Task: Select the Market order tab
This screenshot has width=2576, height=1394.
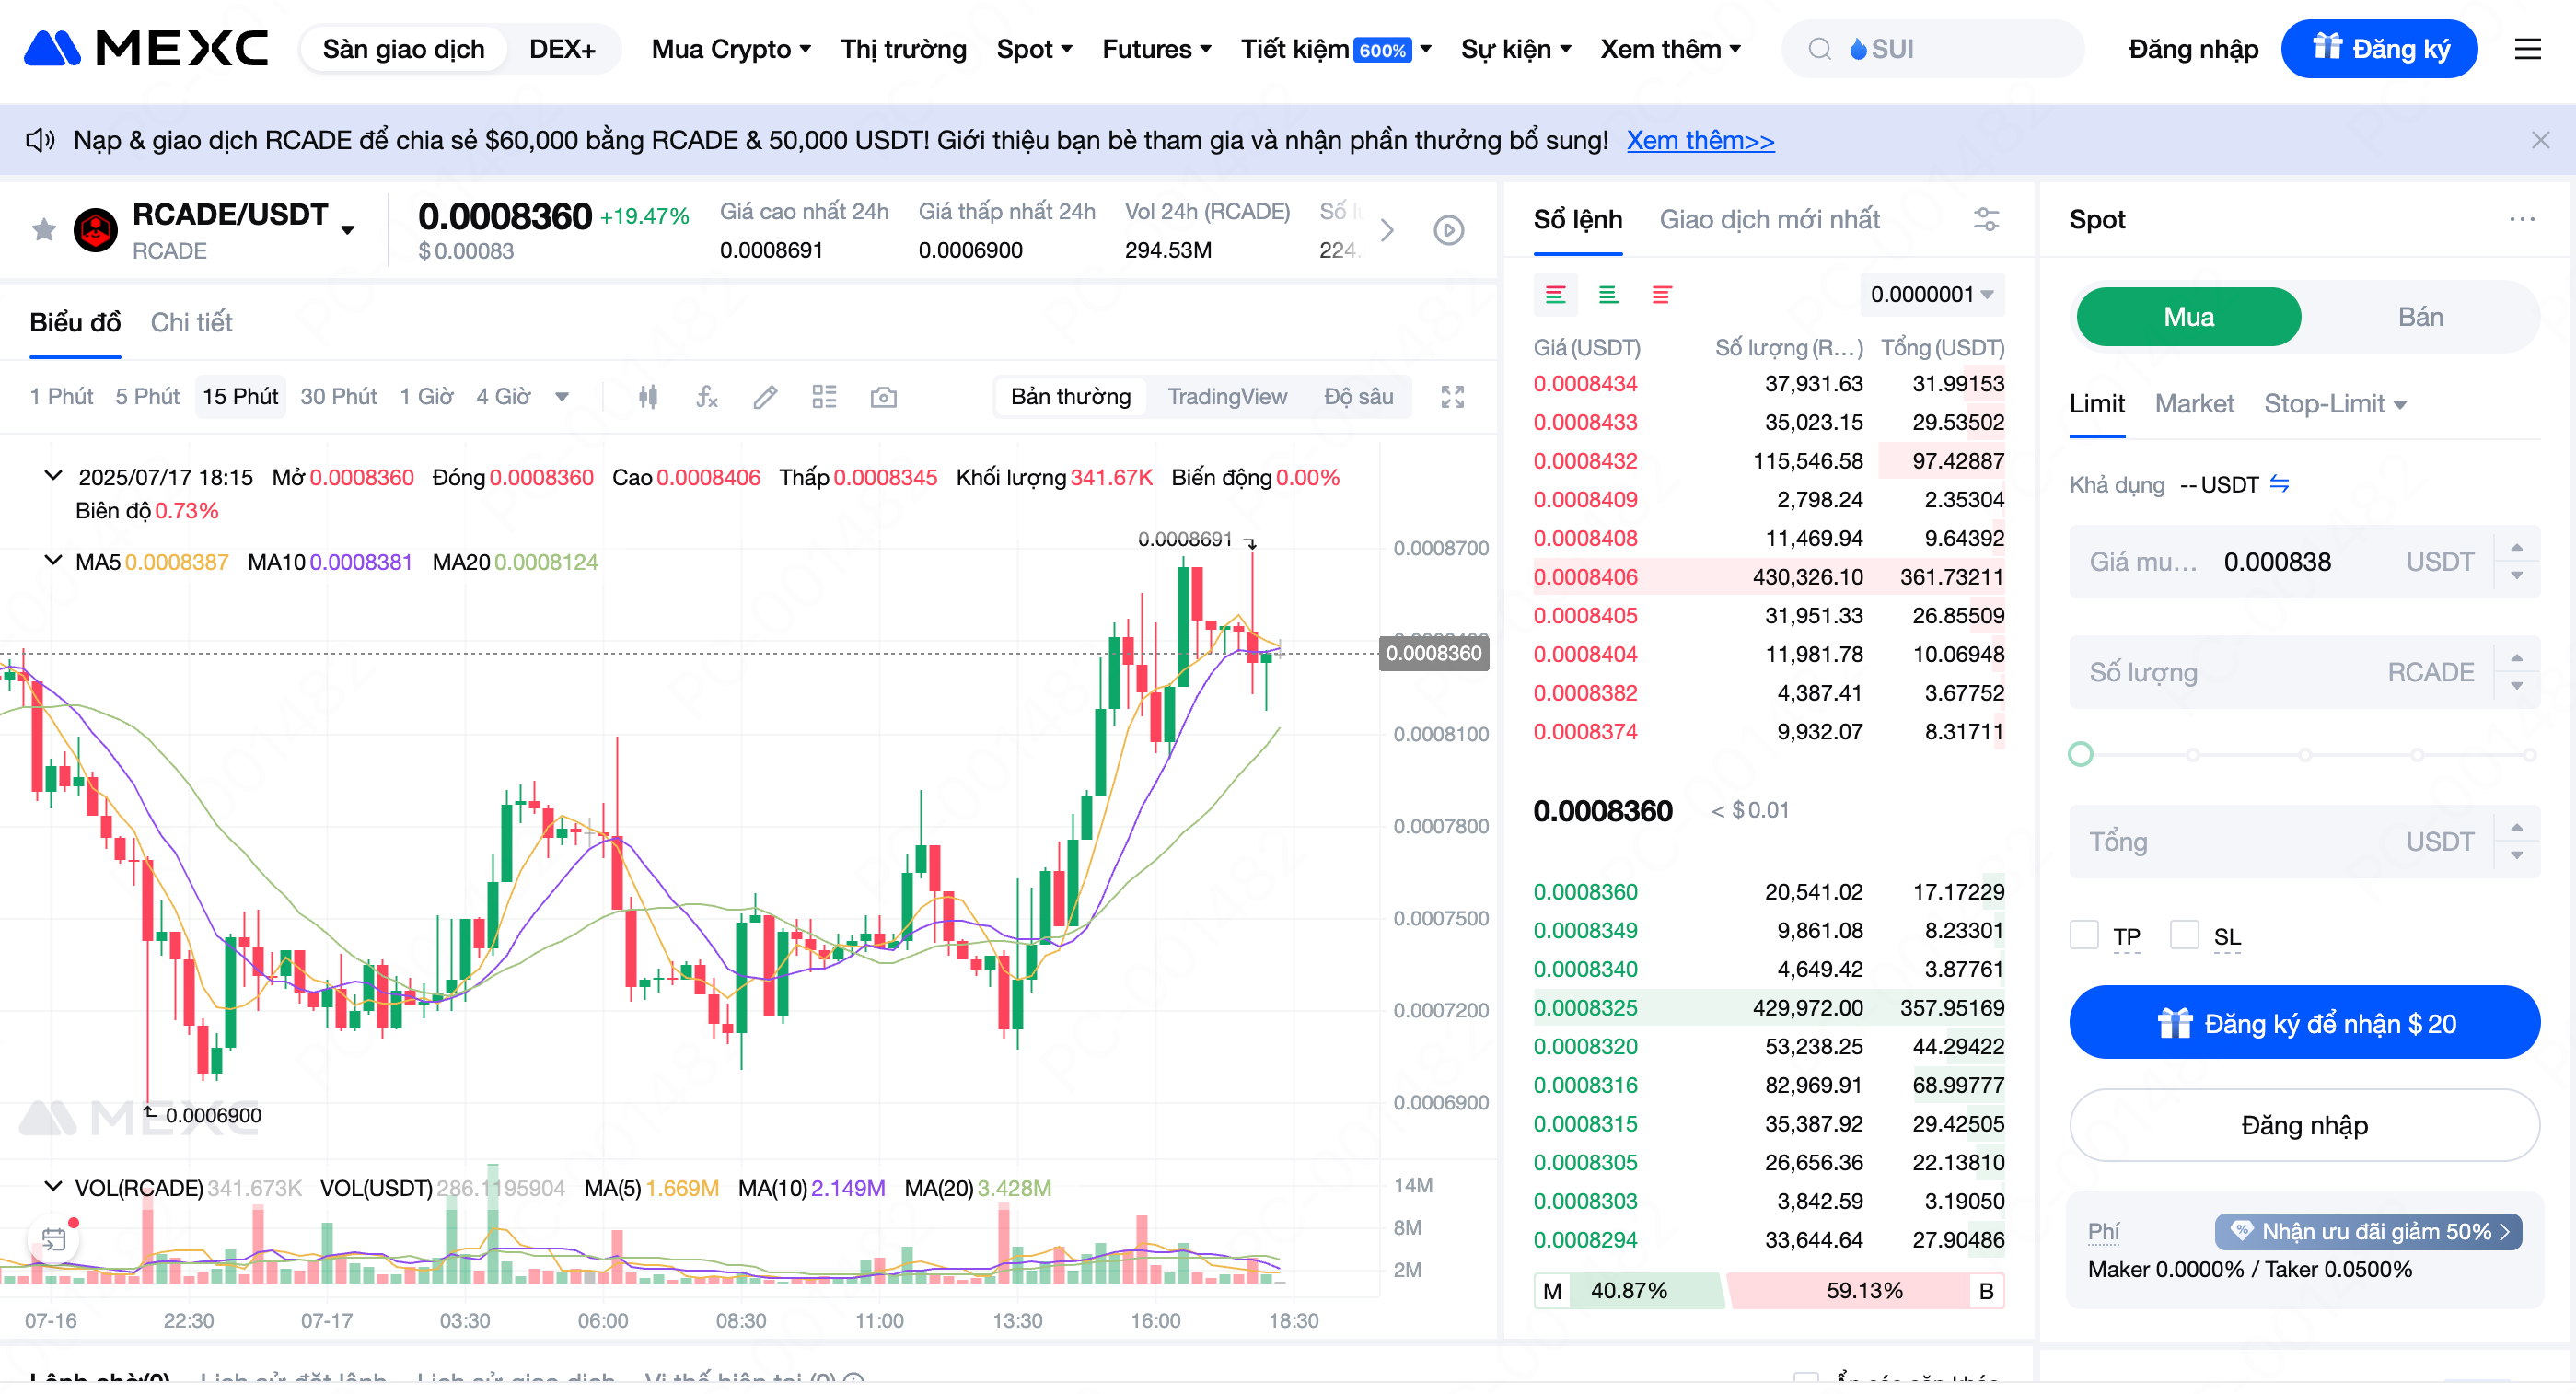Action: [2193, 404]
